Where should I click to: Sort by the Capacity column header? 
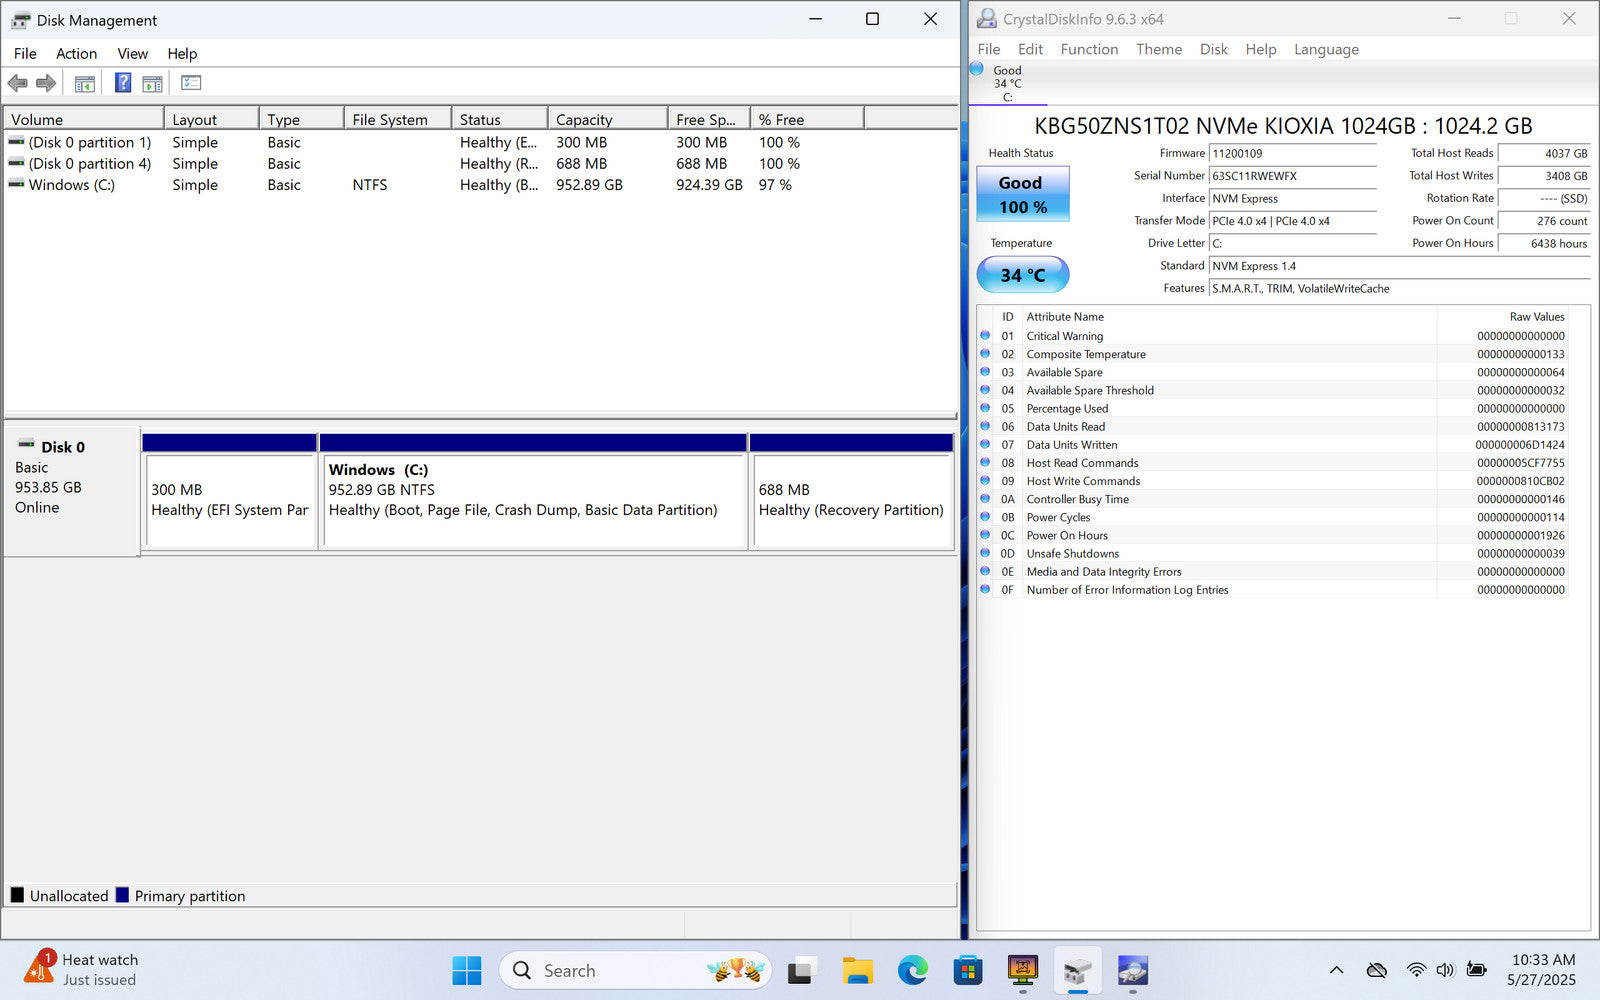608,119
